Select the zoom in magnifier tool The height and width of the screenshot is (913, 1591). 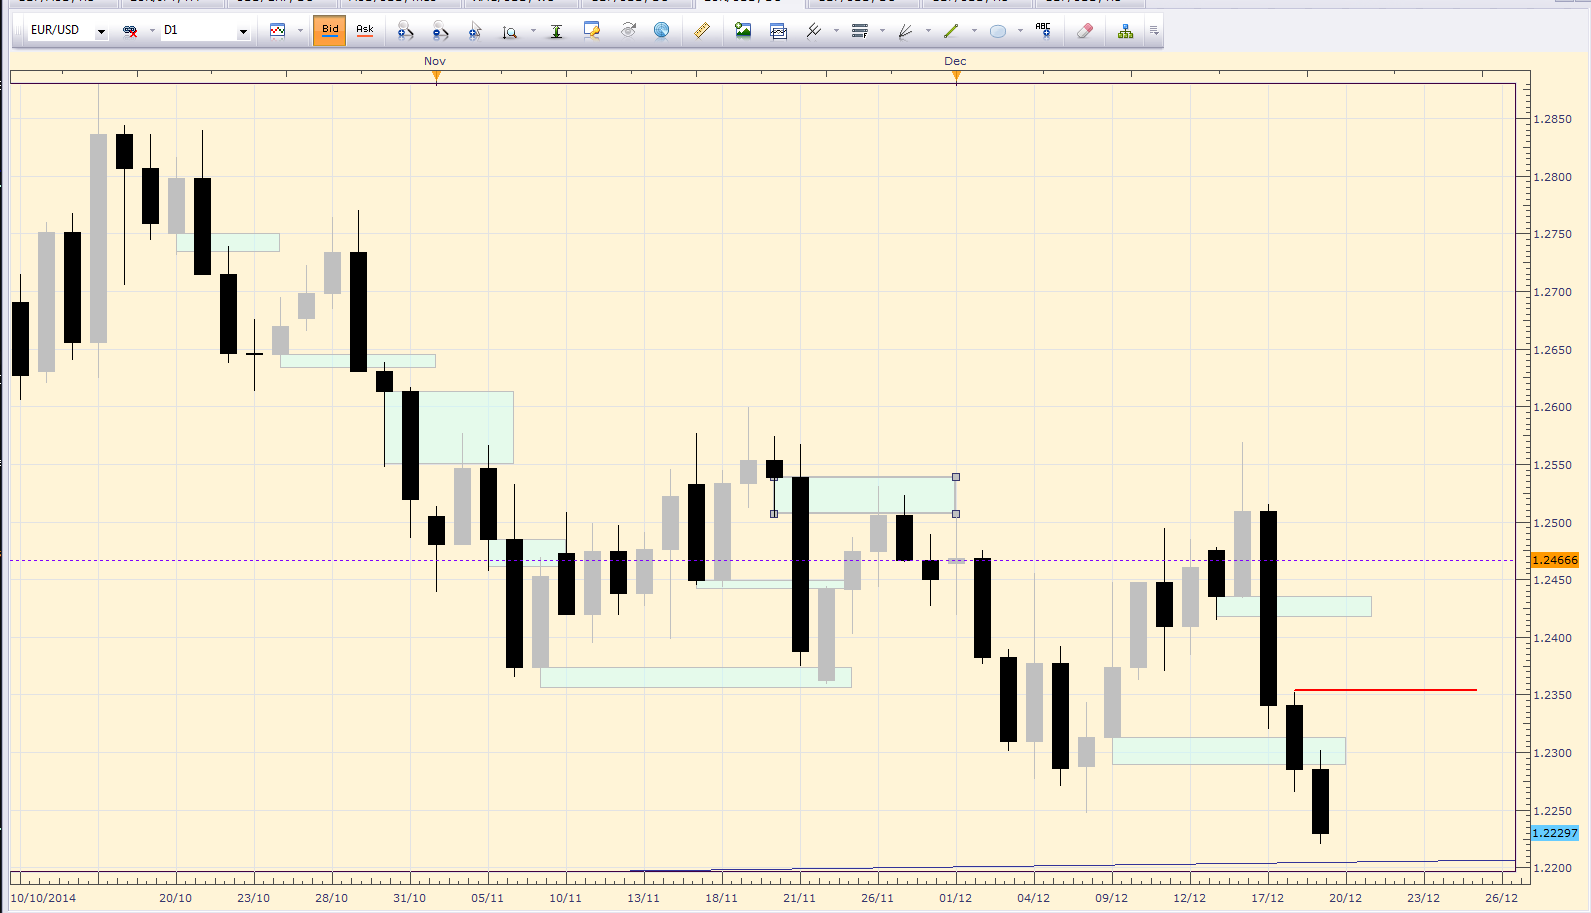click(x=405, y=31)
